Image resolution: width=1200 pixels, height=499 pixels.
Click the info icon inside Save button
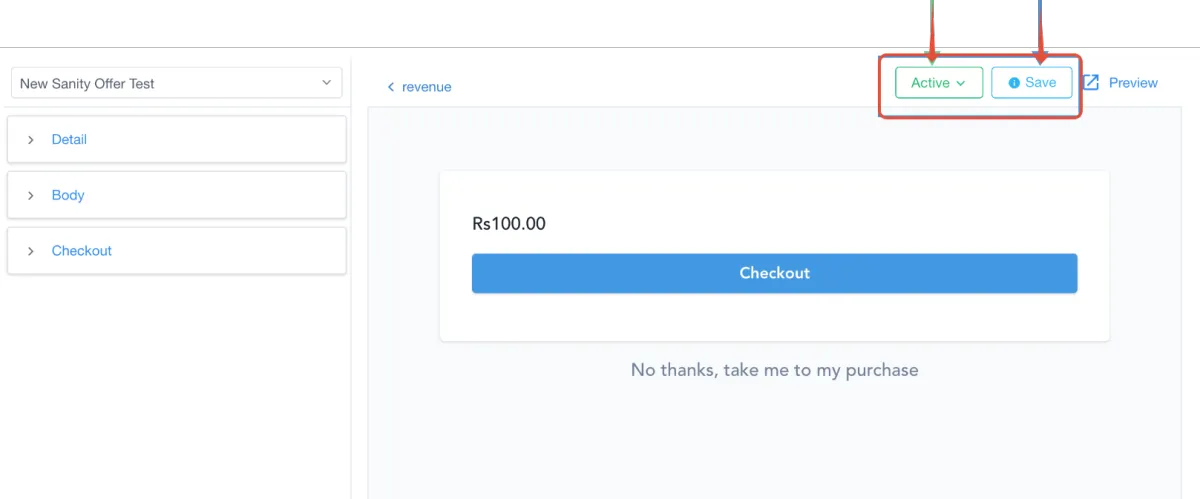1014,83
